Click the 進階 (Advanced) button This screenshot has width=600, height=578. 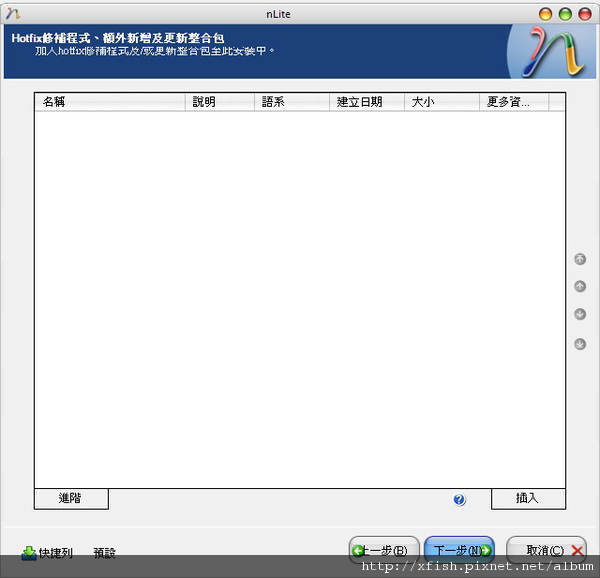click(71, 498)
